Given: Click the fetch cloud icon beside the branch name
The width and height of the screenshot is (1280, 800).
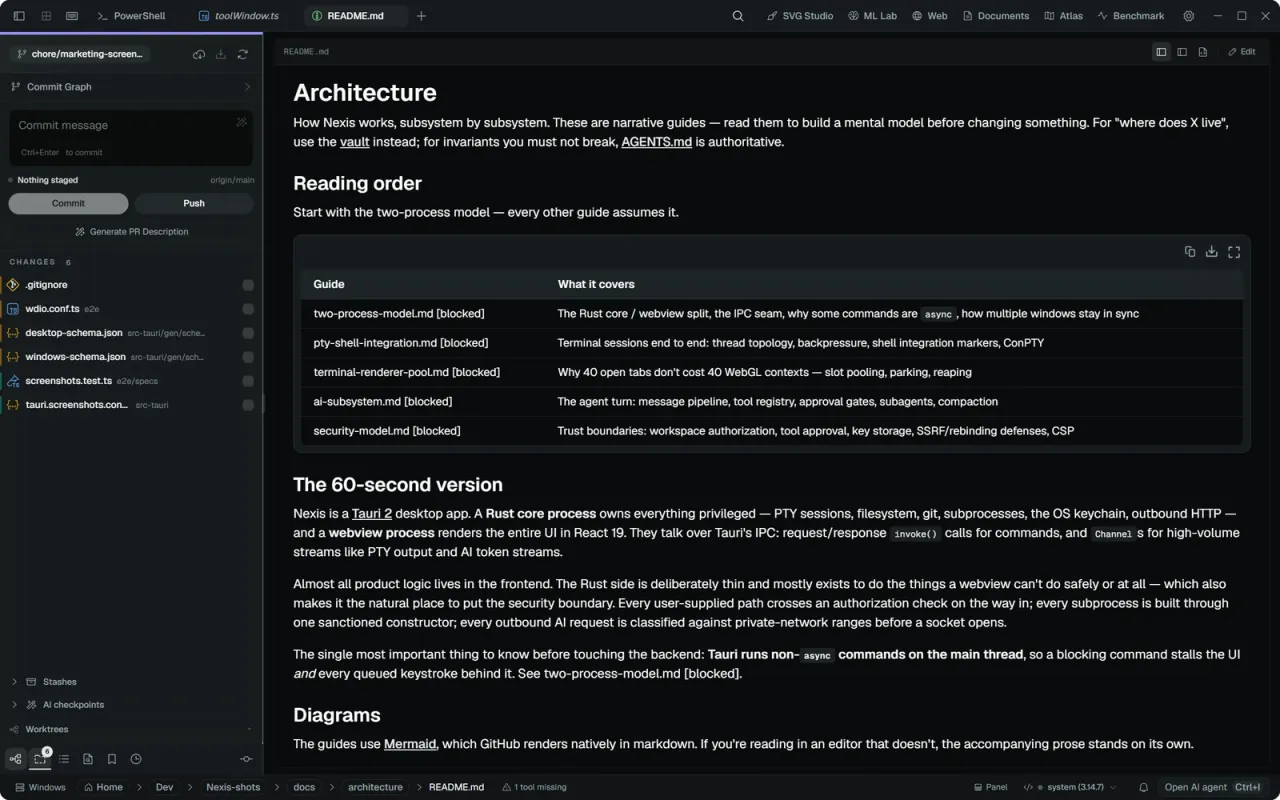Looking at the screenshot, I should 199,54.
